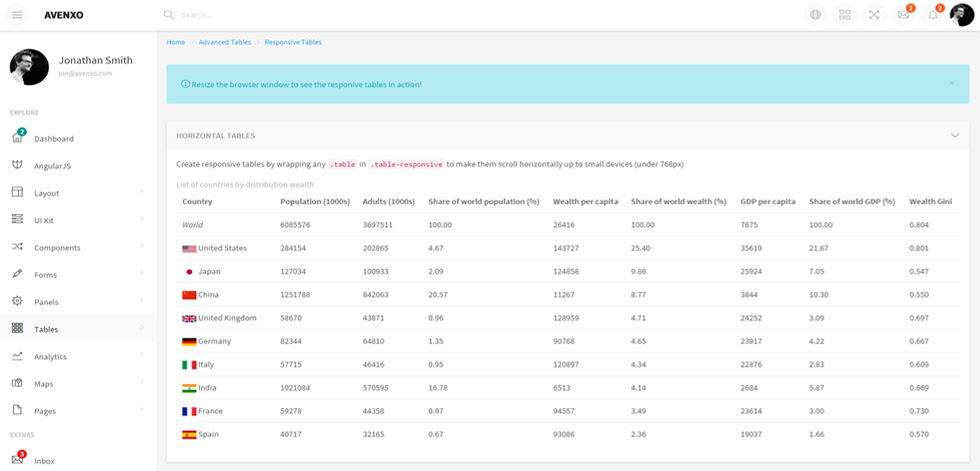The image size is (980, 471).
Task: Collapse the Horizontal Tables panel
Action: [x=954, y=136]
